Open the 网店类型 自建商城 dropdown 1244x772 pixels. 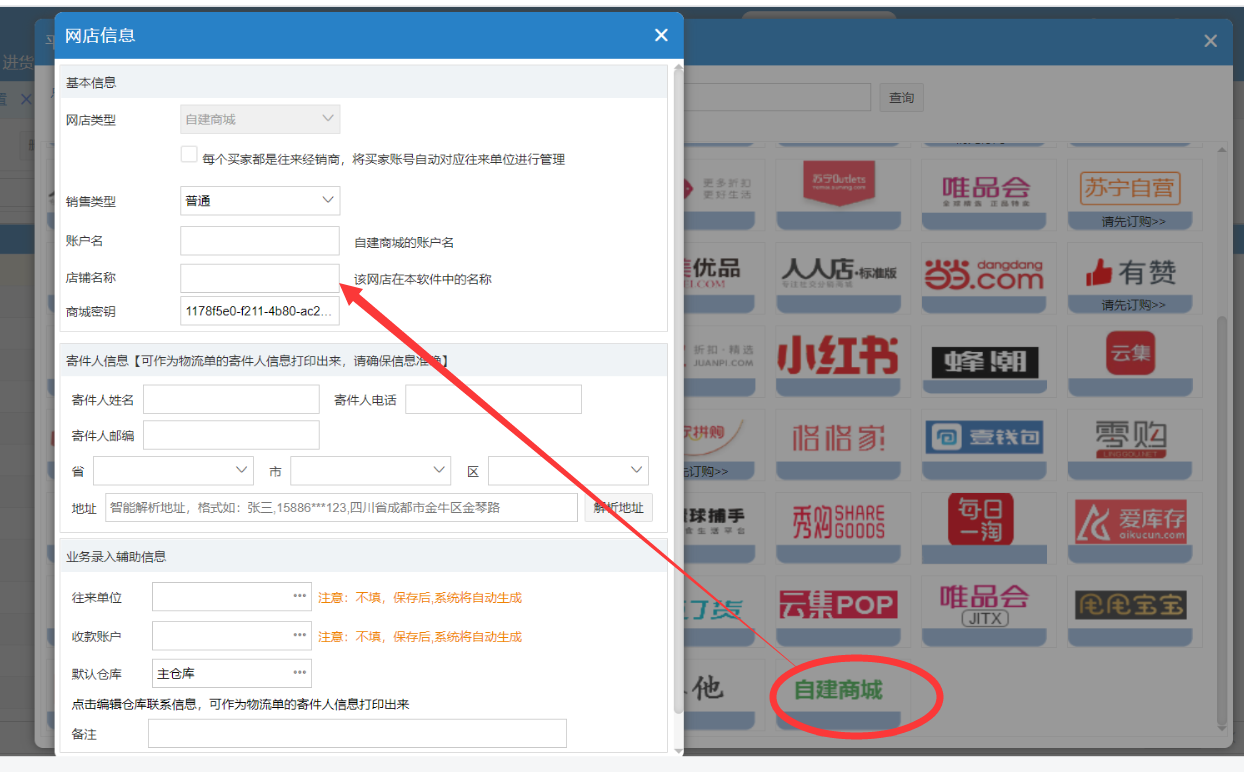(260, 119)
